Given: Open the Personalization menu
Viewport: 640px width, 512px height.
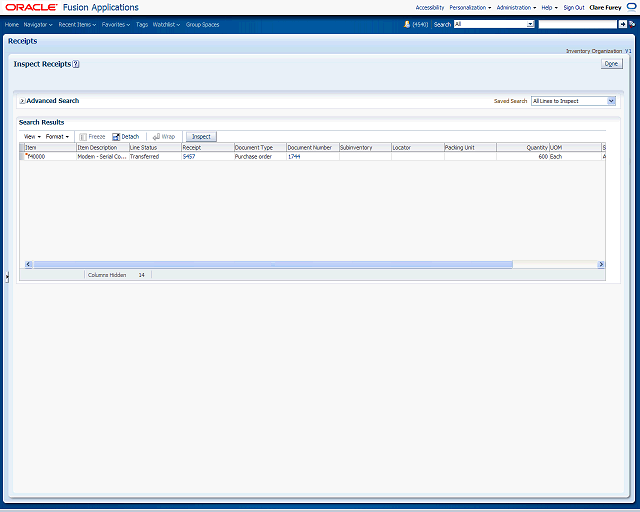Looking at the screenshot, I should [470, 7].
